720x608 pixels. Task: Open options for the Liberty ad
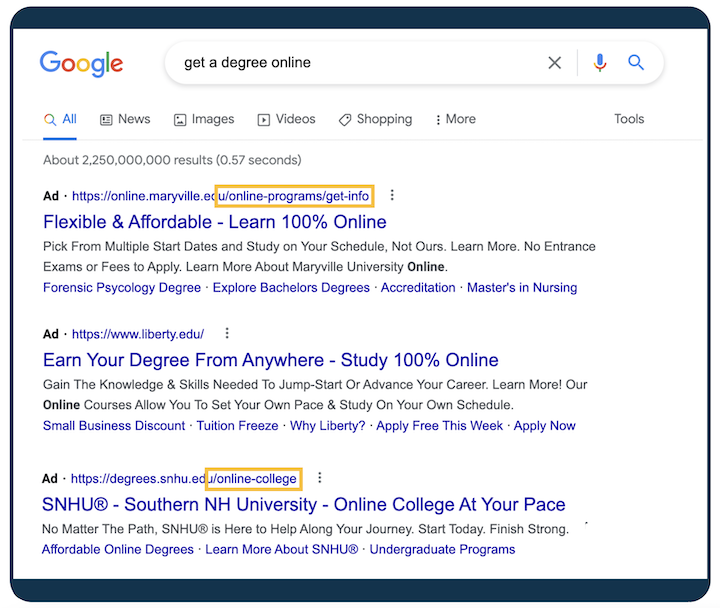coord(227,333)
